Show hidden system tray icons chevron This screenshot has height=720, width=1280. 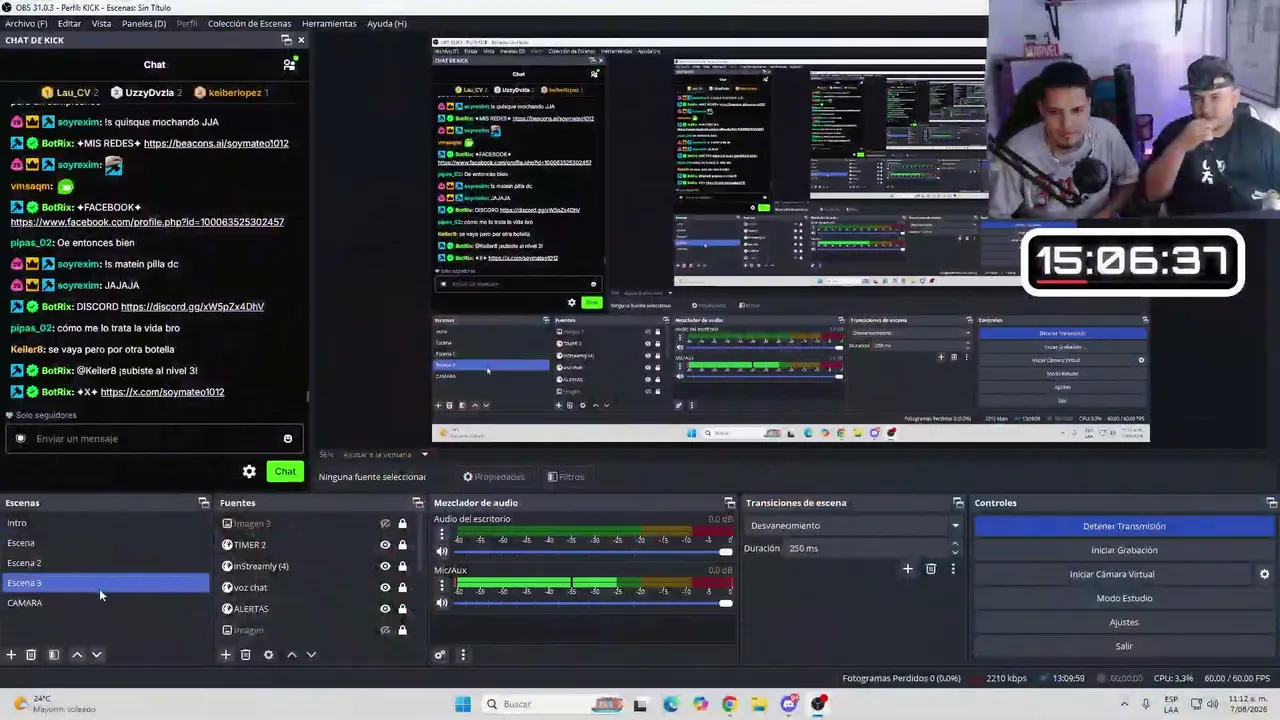tap(1124, 704)
